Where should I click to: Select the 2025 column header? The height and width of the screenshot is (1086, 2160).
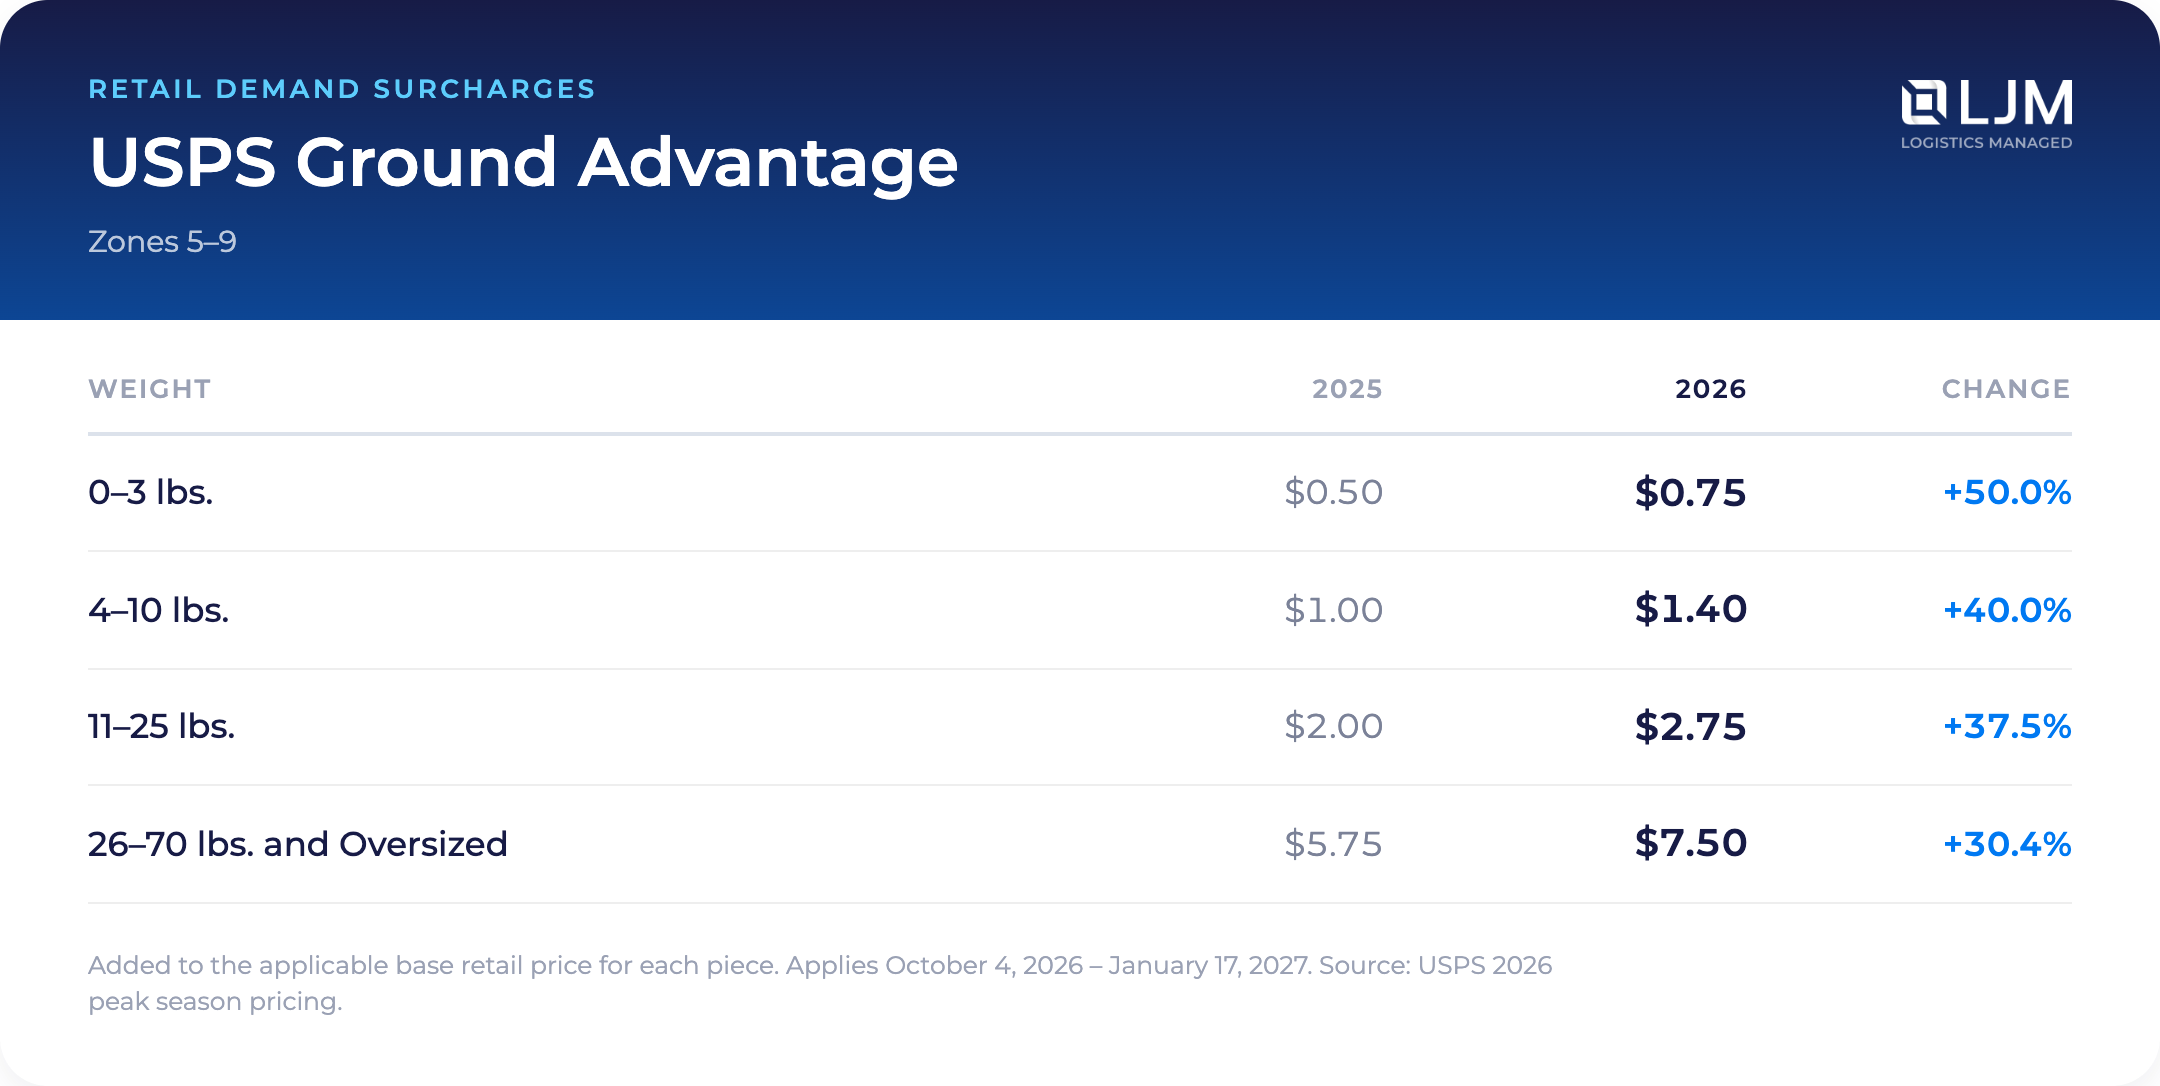pyautogui.click(x=1347, y=389)
